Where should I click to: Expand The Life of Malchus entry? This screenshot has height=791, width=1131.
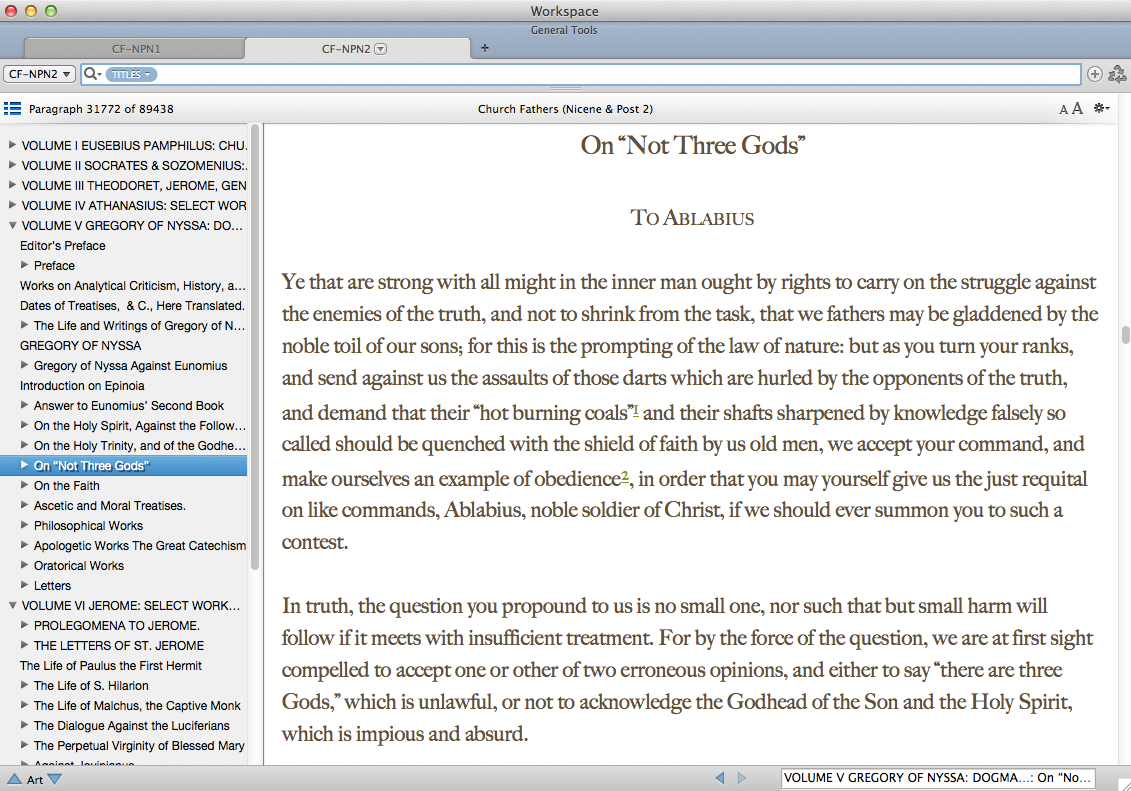[25, 705]
